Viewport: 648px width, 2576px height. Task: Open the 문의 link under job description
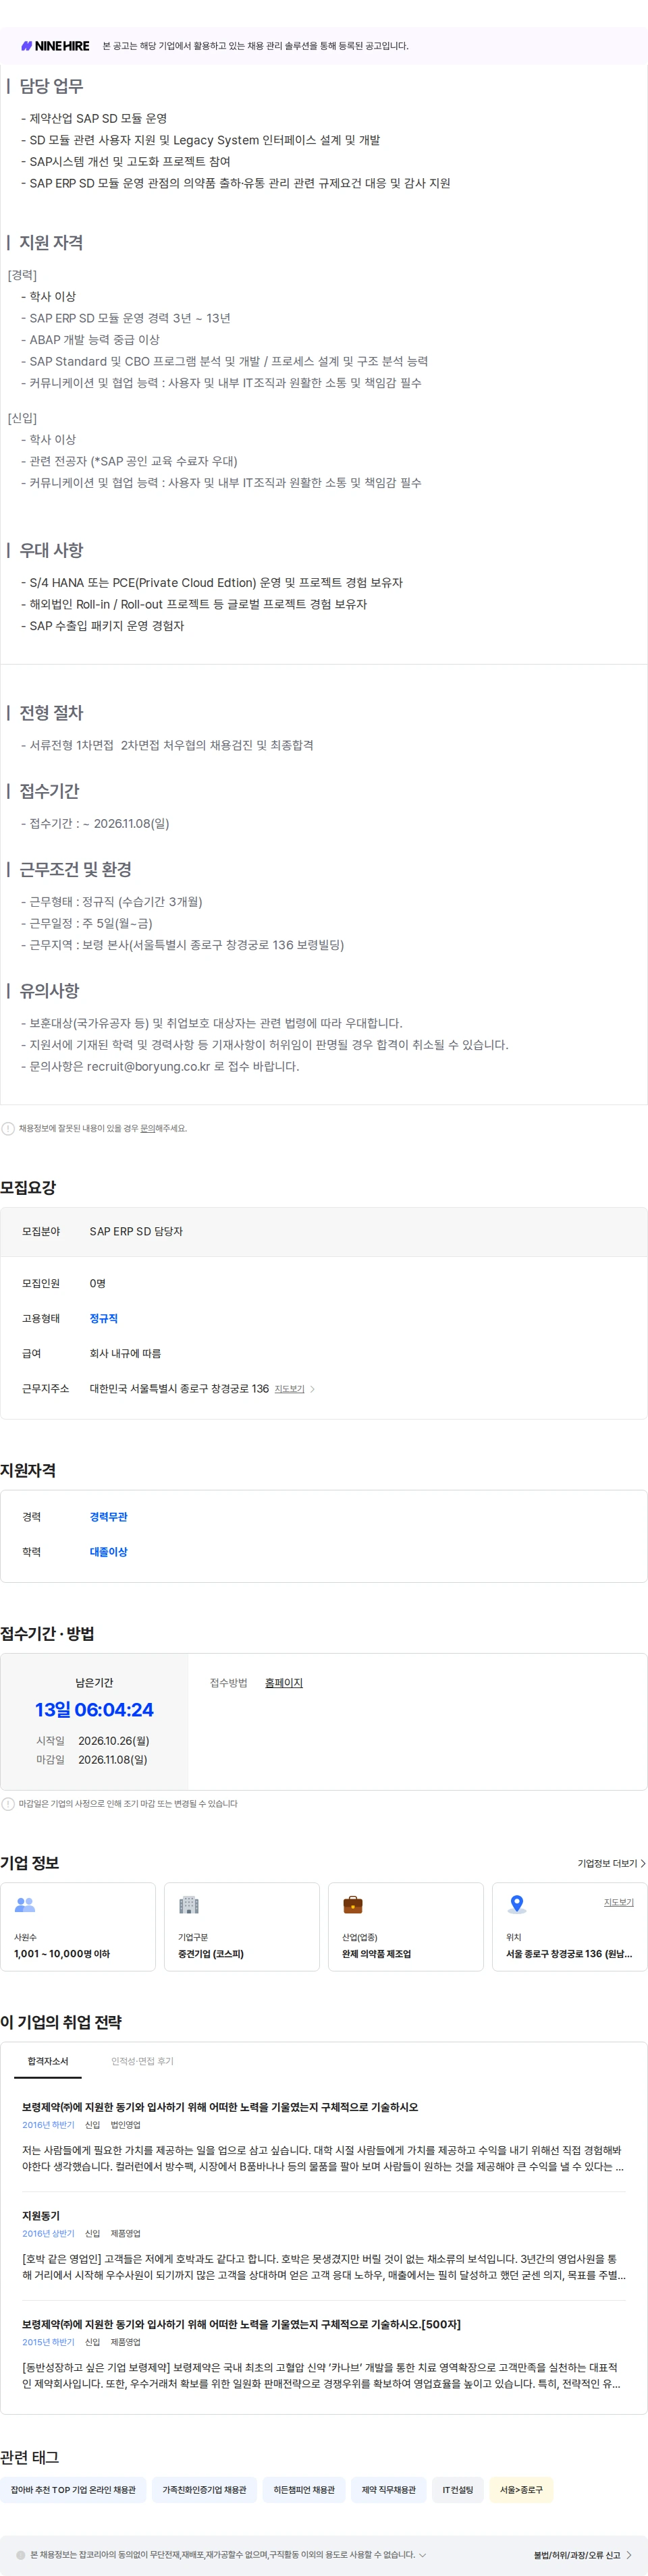[147, 1128]
